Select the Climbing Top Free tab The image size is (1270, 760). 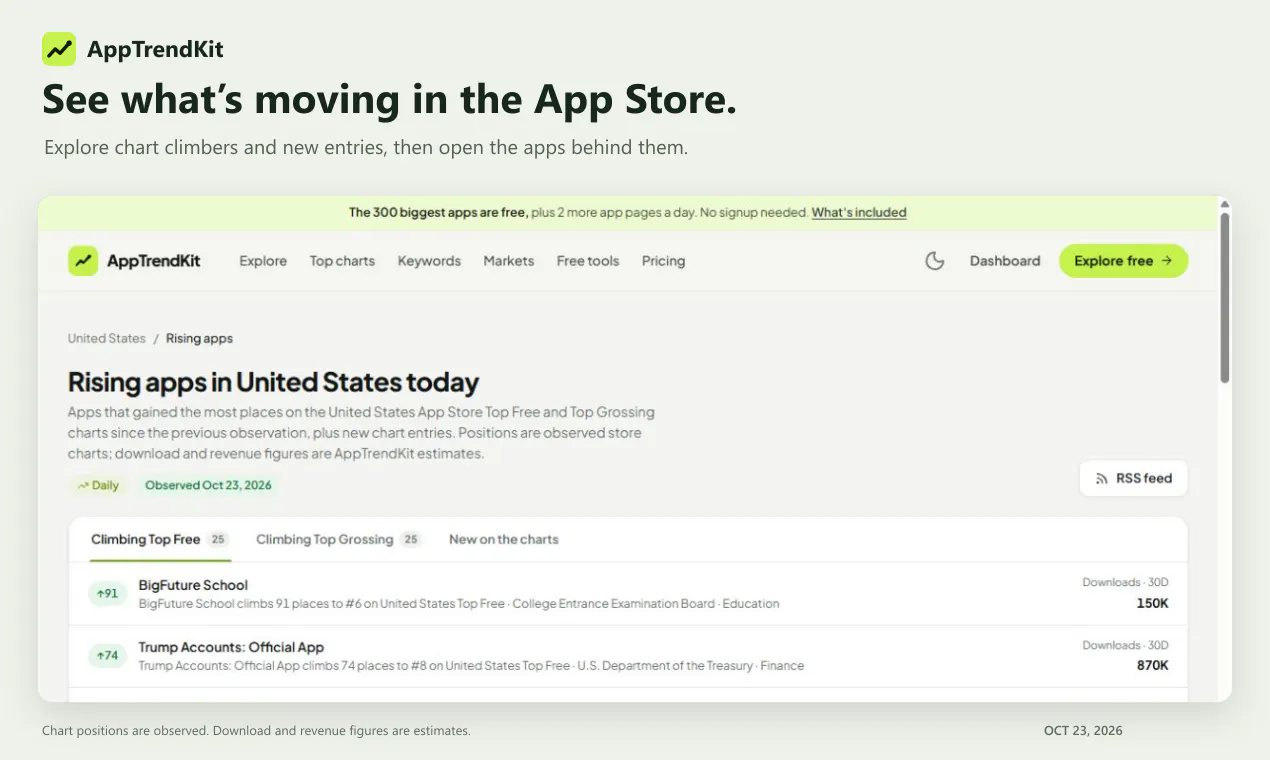click(160, 539)
